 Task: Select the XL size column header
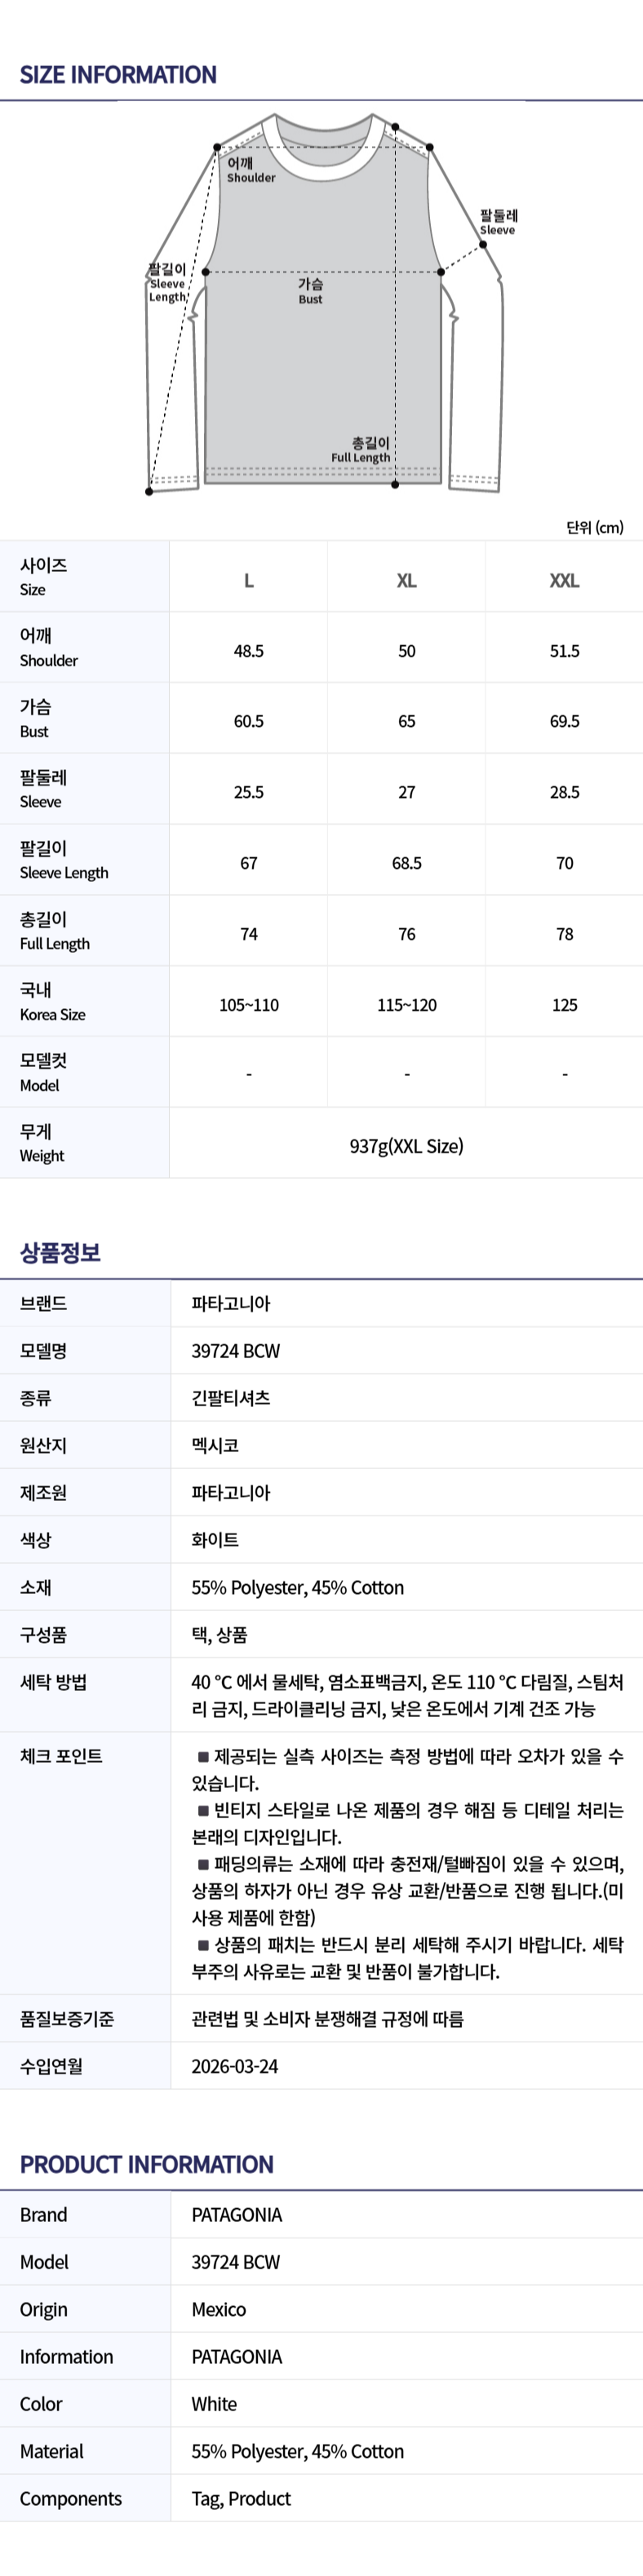point(406,580)
